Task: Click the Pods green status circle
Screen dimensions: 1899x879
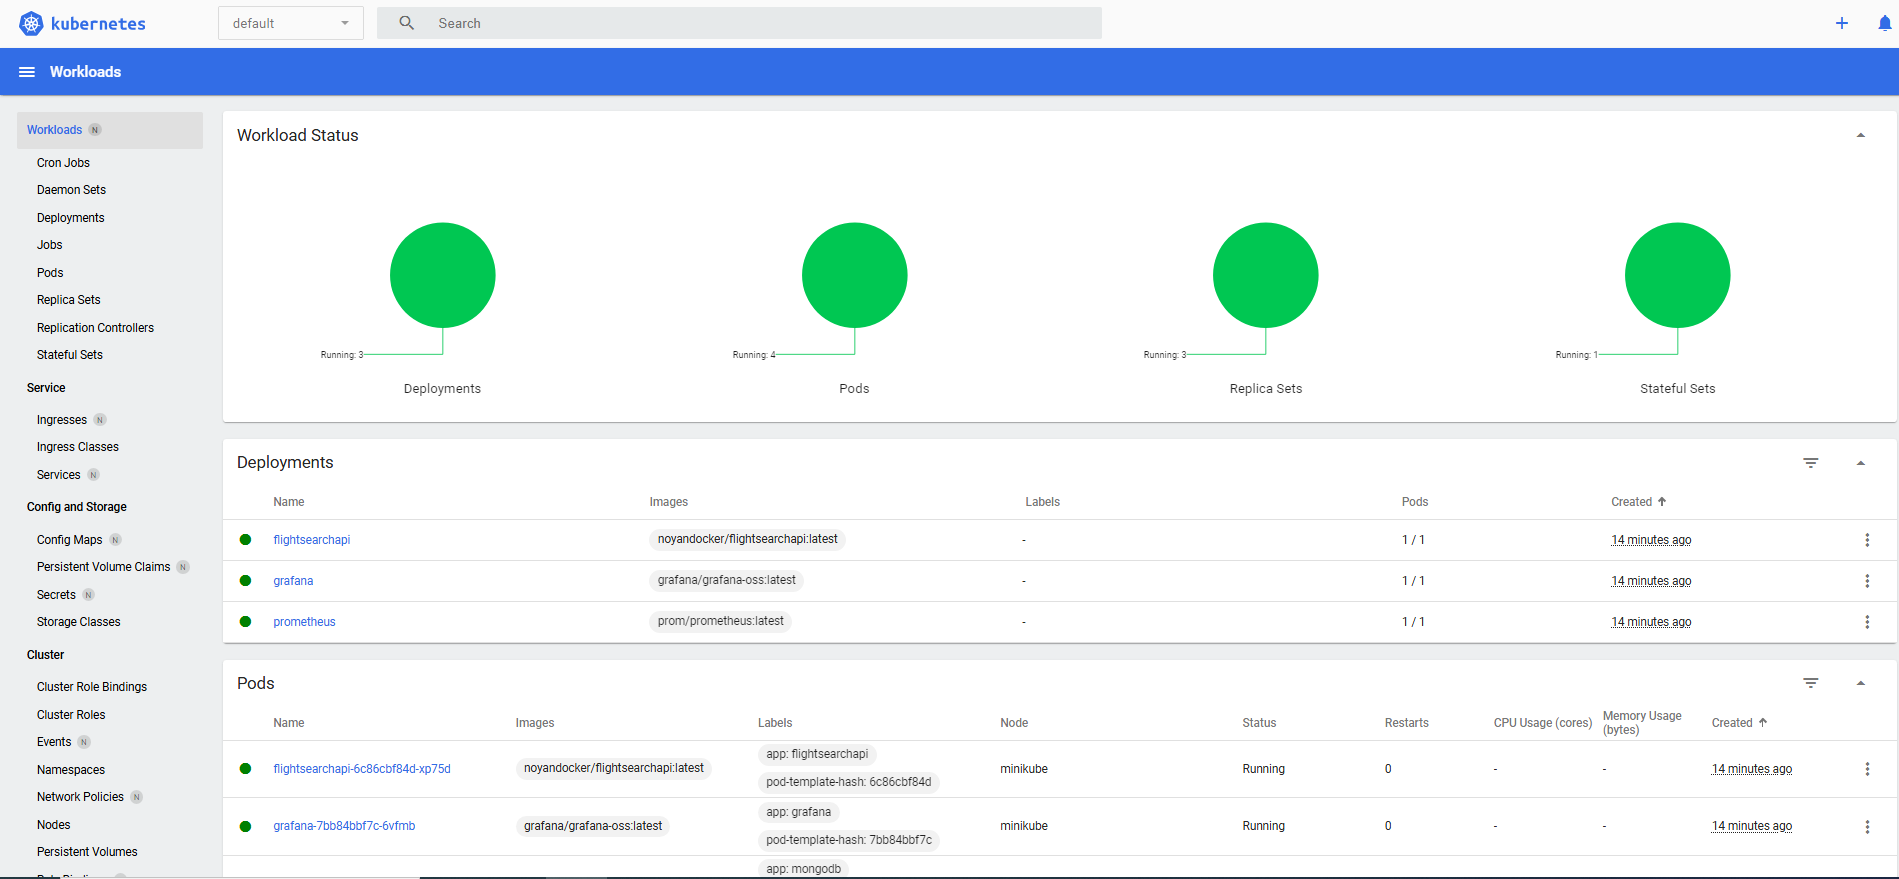Action: coord(854,275)
